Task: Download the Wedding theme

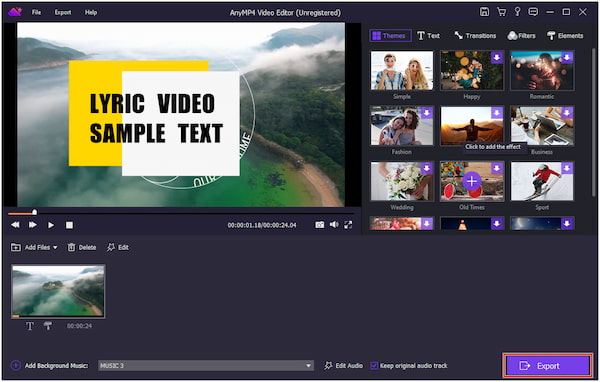Action: point(427,168)
